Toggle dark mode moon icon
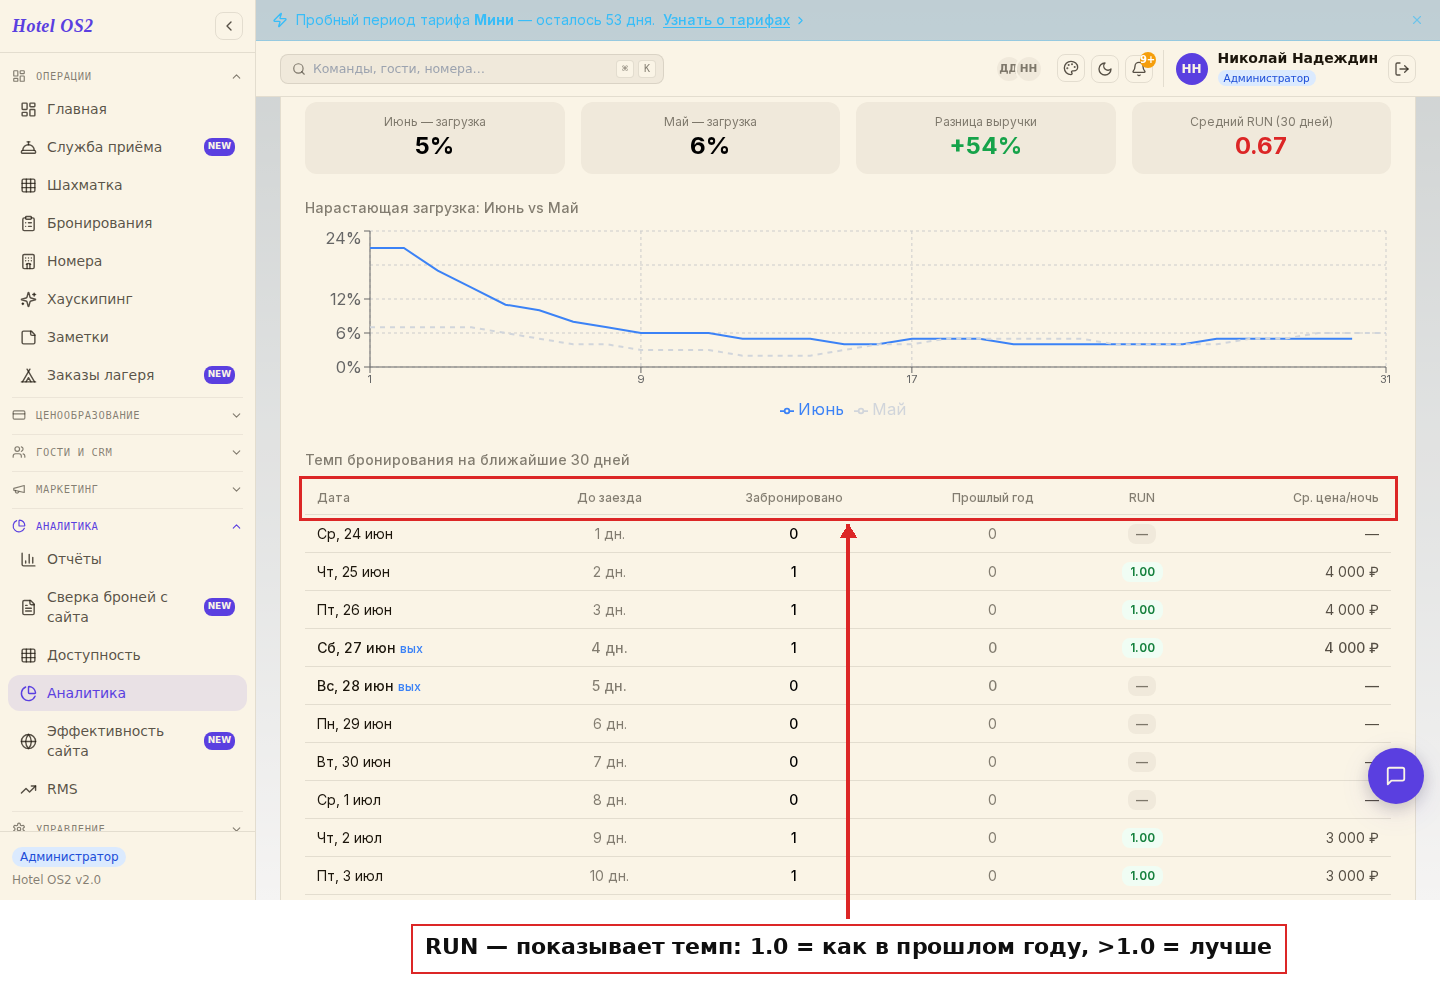1440x997 pixels. pos(1105,69)
